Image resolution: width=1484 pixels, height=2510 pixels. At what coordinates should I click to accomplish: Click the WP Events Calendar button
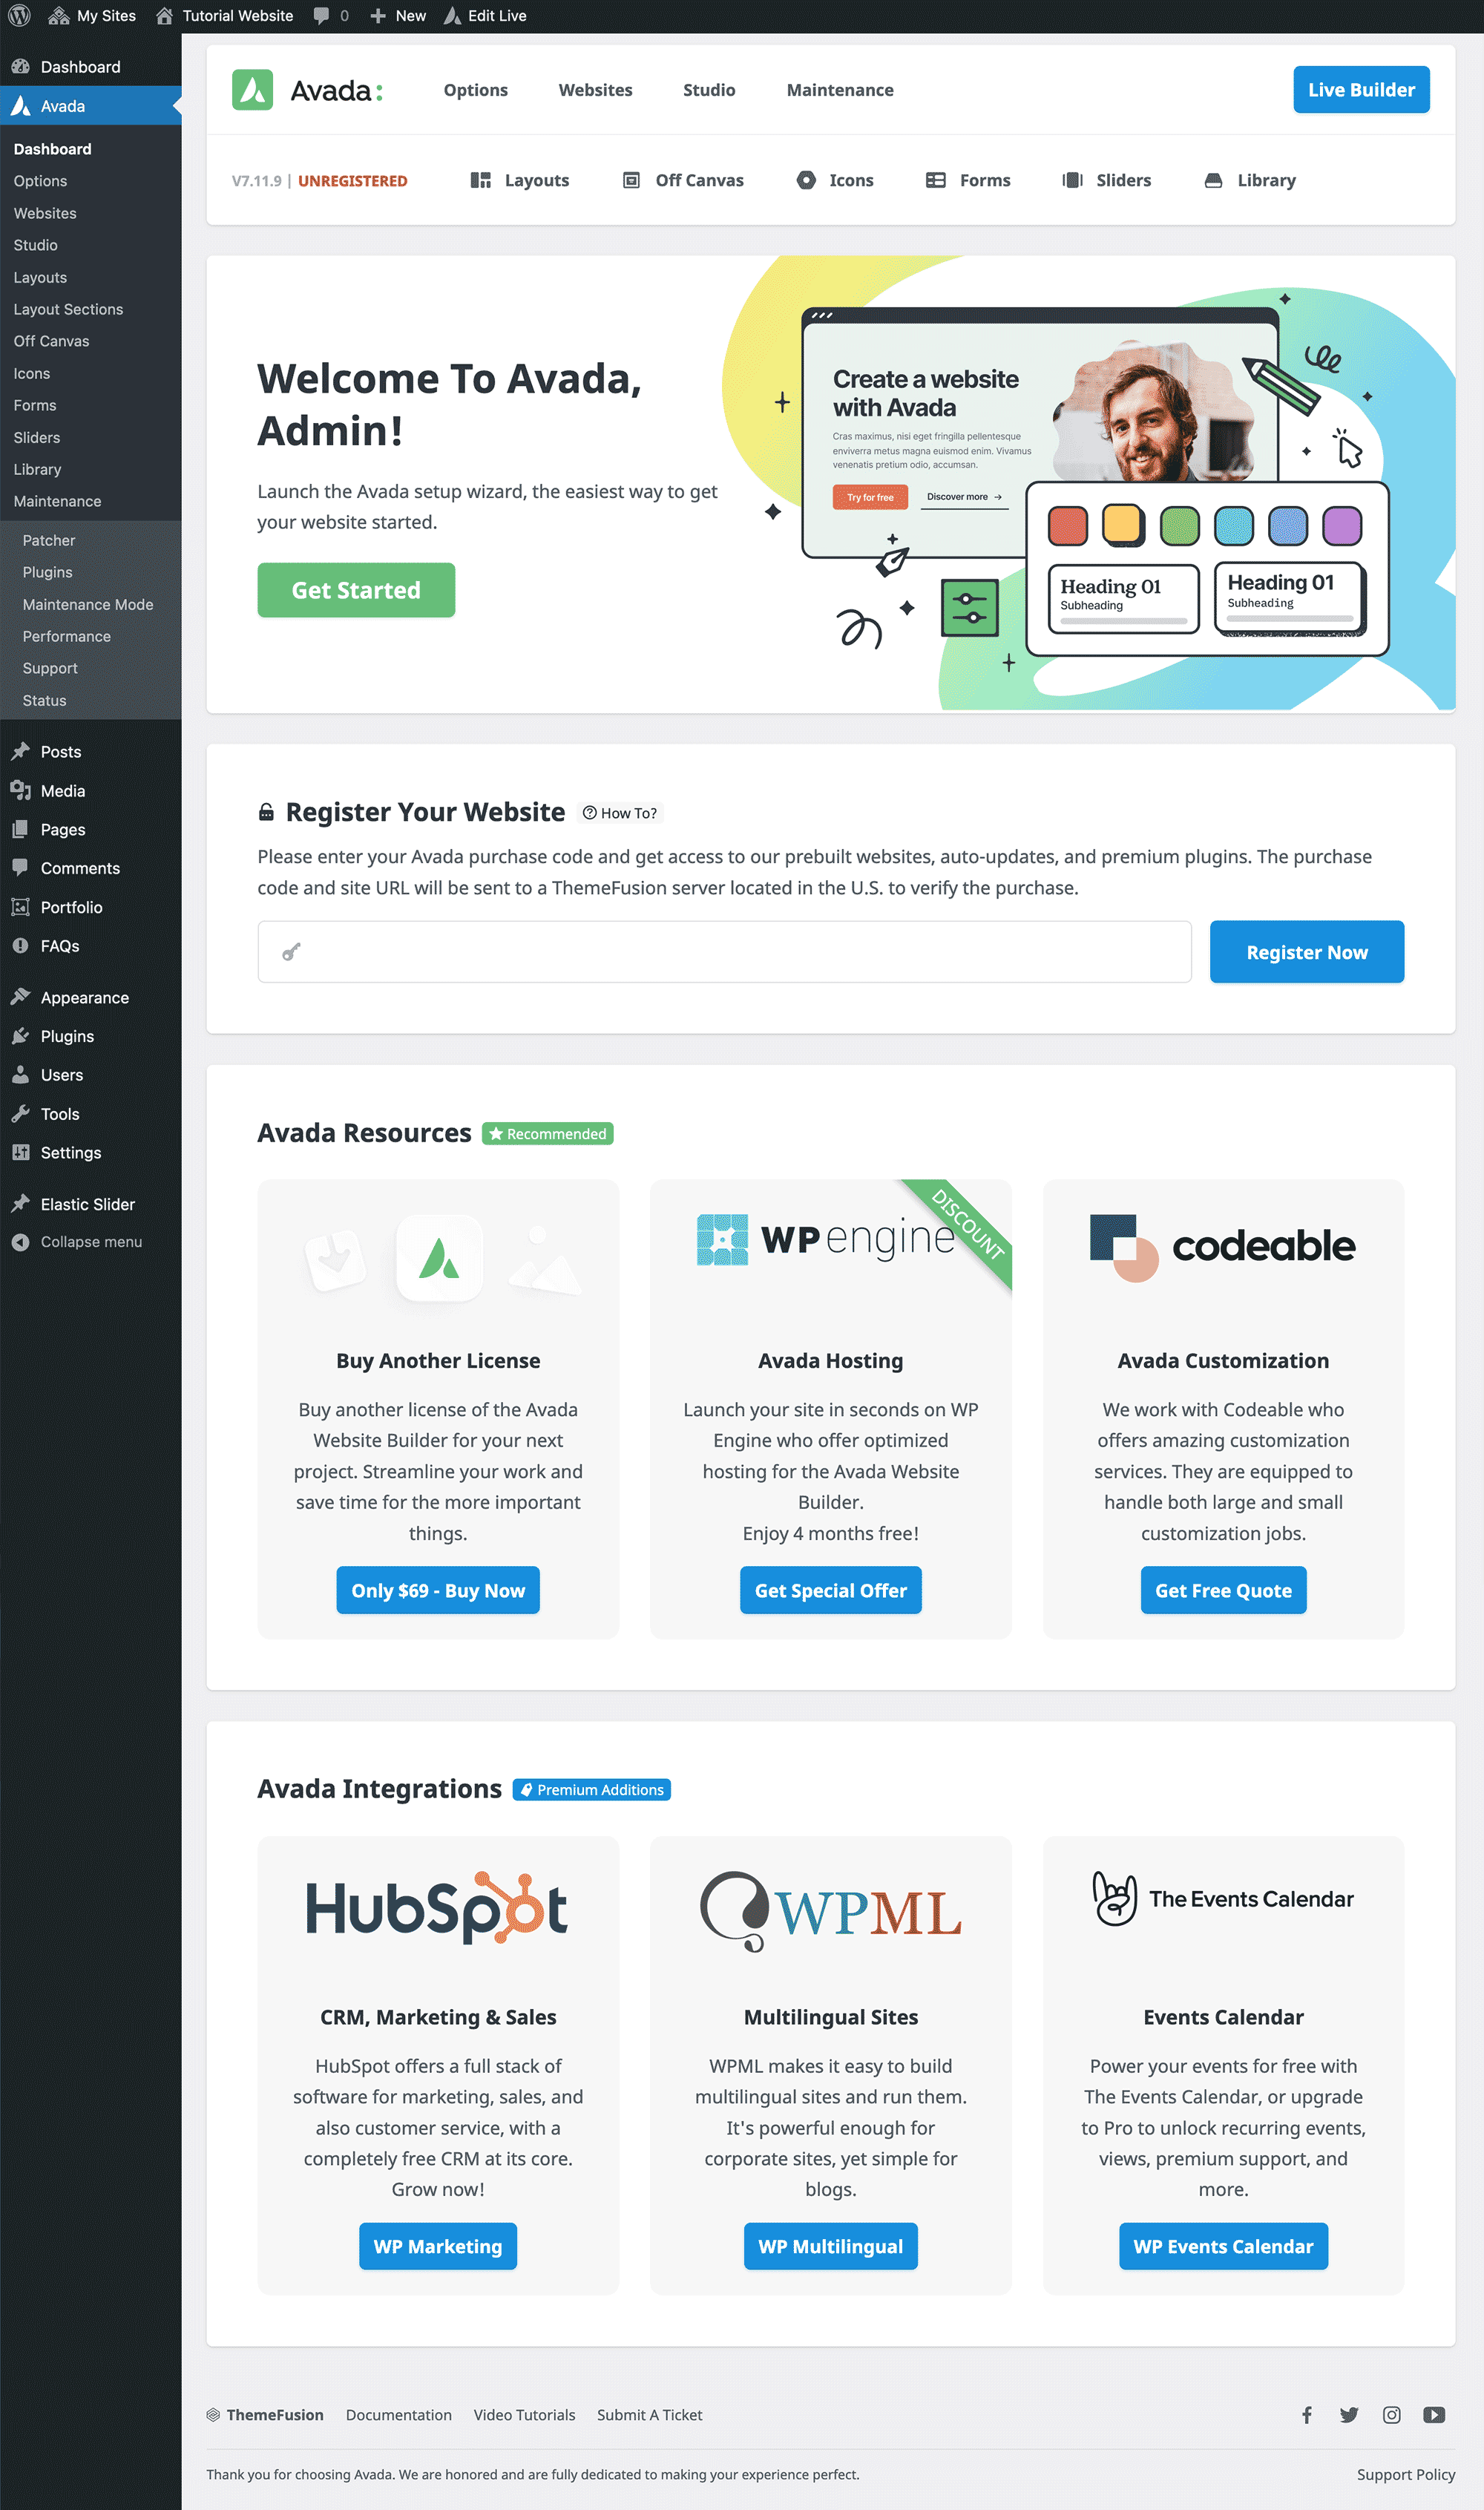click(x=1223, y=2246)
